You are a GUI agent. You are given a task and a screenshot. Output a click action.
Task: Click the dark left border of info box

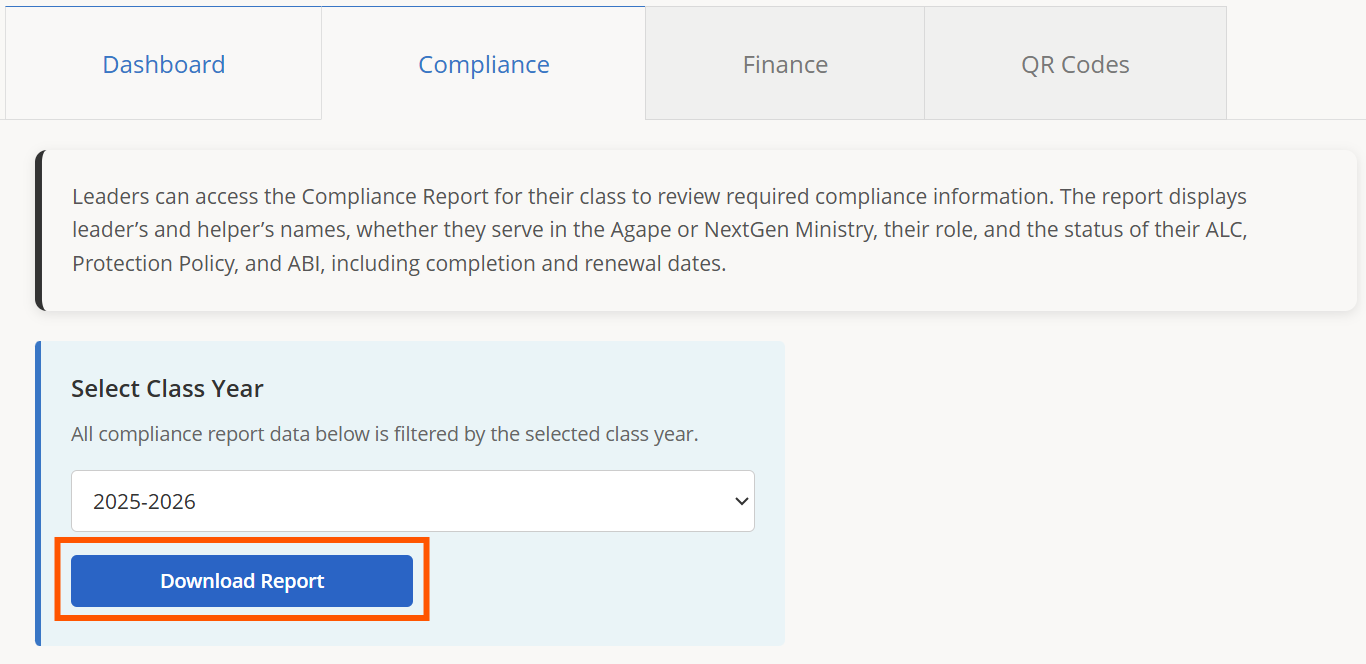39,231
